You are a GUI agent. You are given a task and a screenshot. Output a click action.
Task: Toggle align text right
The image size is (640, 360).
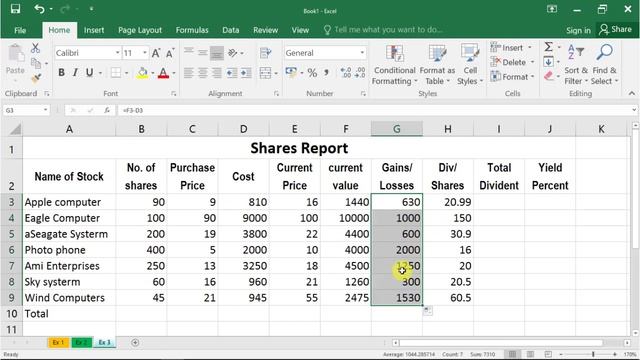pos(217,73)
